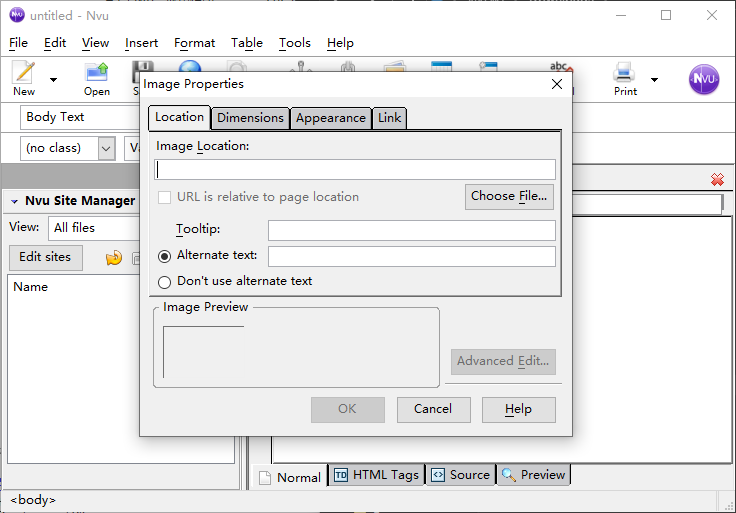This screenshot has width=736, height=513.
Task: Select the Location tab in Image Properties
Action: click(x=179, y=117)
